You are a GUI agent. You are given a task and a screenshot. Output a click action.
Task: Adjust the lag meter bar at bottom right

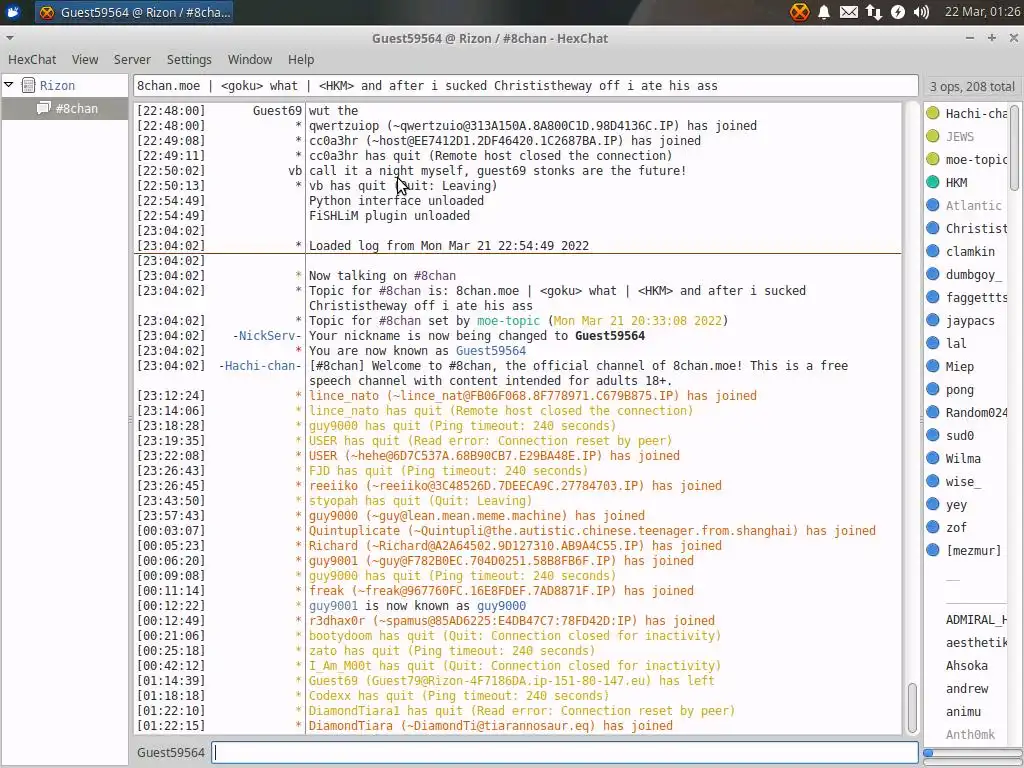tap(972, 753)
